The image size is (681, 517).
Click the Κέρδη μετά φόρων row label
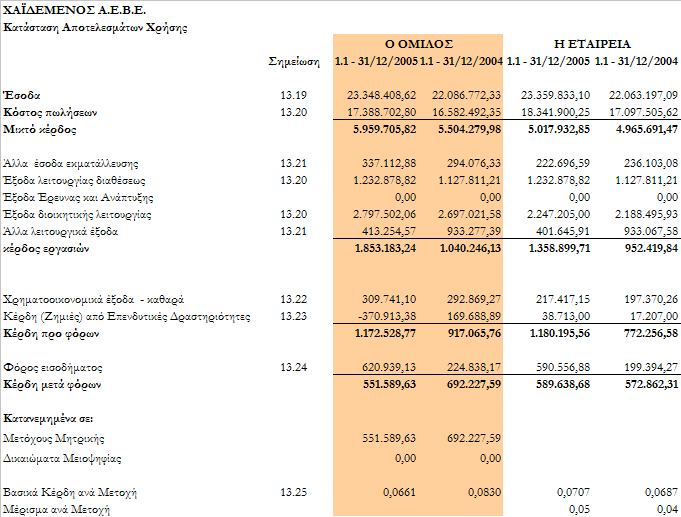tap(52, 385)
